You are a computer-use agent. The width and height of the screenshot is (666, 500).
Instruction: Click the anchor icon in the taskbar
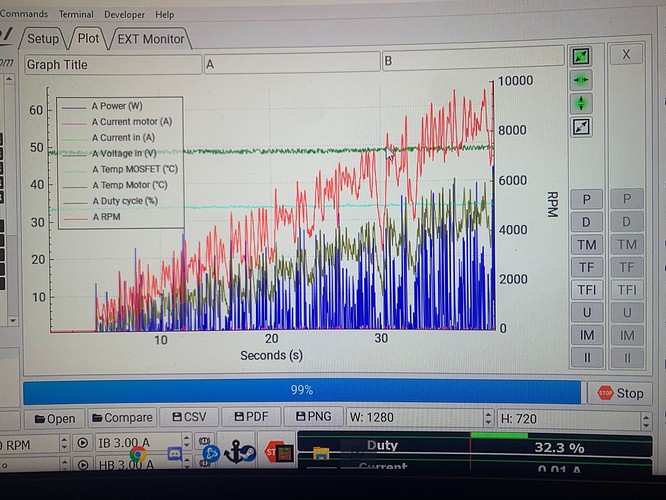coord(239,452)
